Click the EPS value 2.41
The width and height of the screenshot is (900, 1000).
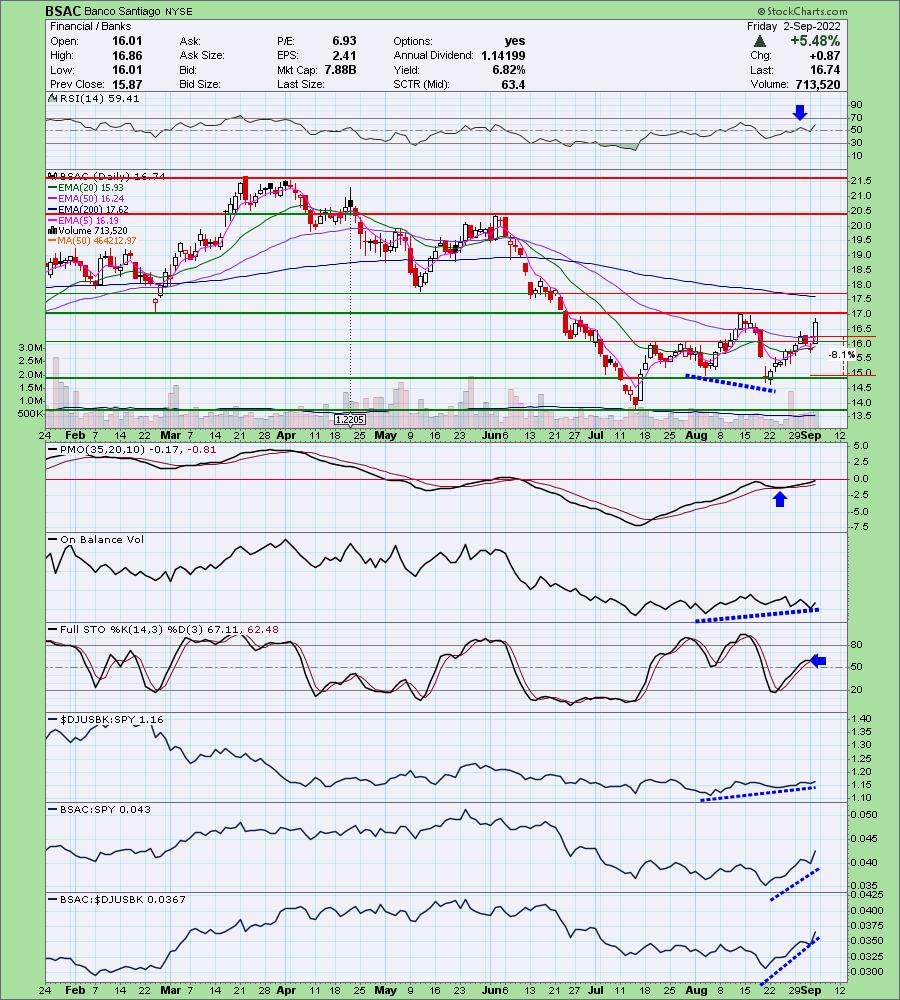[344, 55]
